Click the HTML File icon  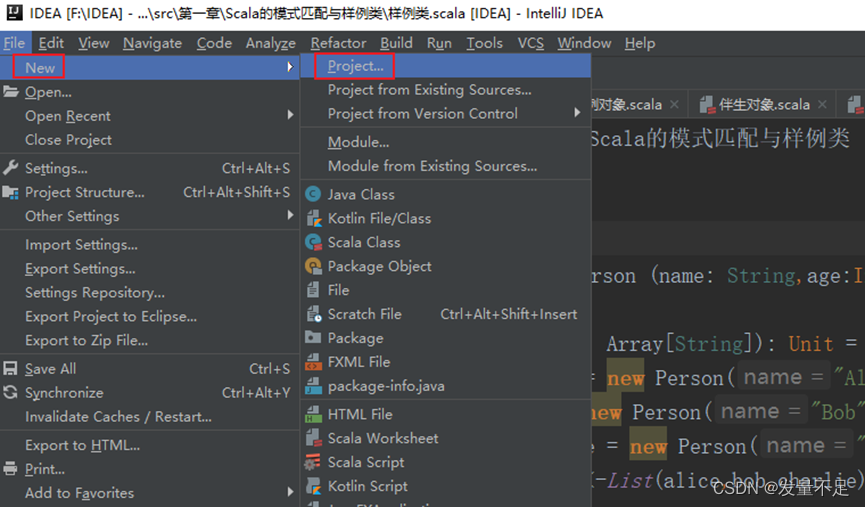coord(313,414)
